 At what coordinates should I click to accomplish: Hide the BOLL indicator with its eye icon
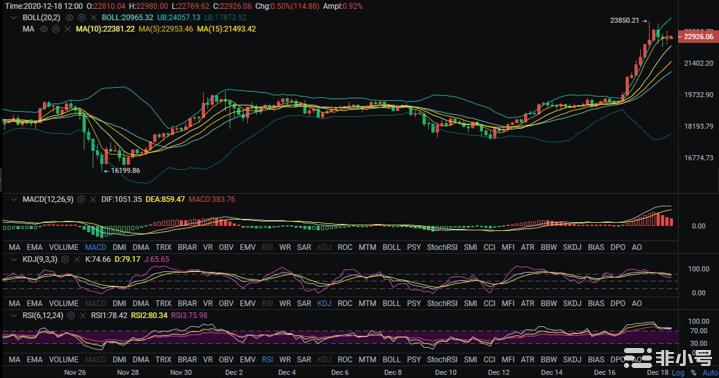coord(69,17)
